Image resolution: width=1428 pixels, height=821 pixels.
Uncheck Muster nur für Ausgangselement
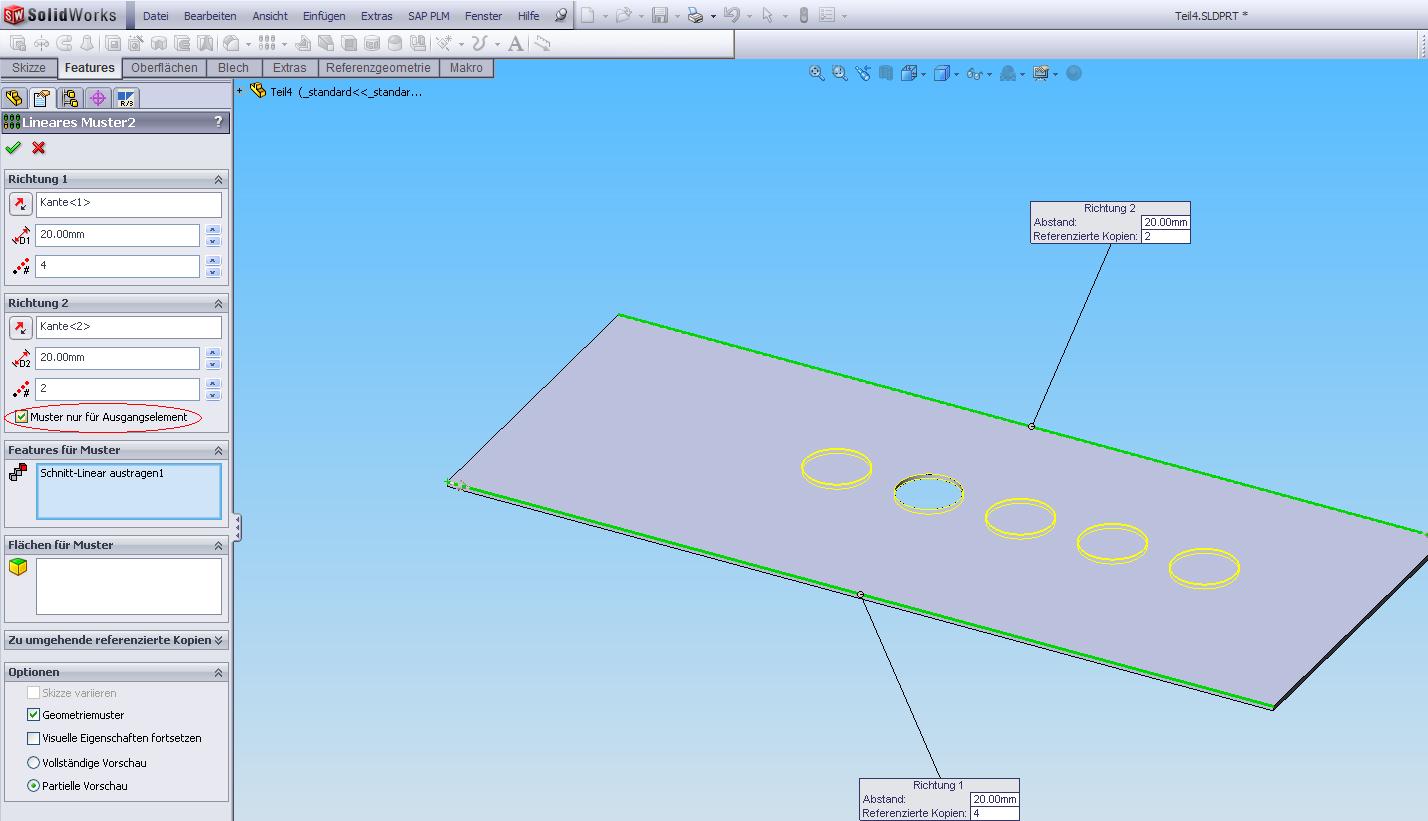tap(22, 417)
